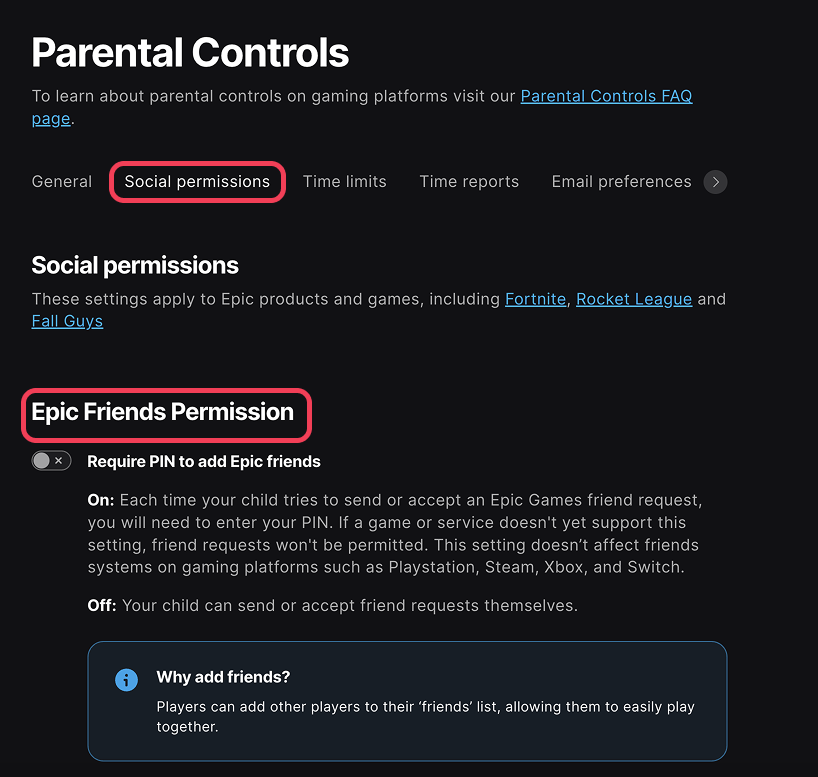Screen dimensions: 818x777
Task: Click the blue info icon beside "Why add friends?"
Action: coord(126,679)
